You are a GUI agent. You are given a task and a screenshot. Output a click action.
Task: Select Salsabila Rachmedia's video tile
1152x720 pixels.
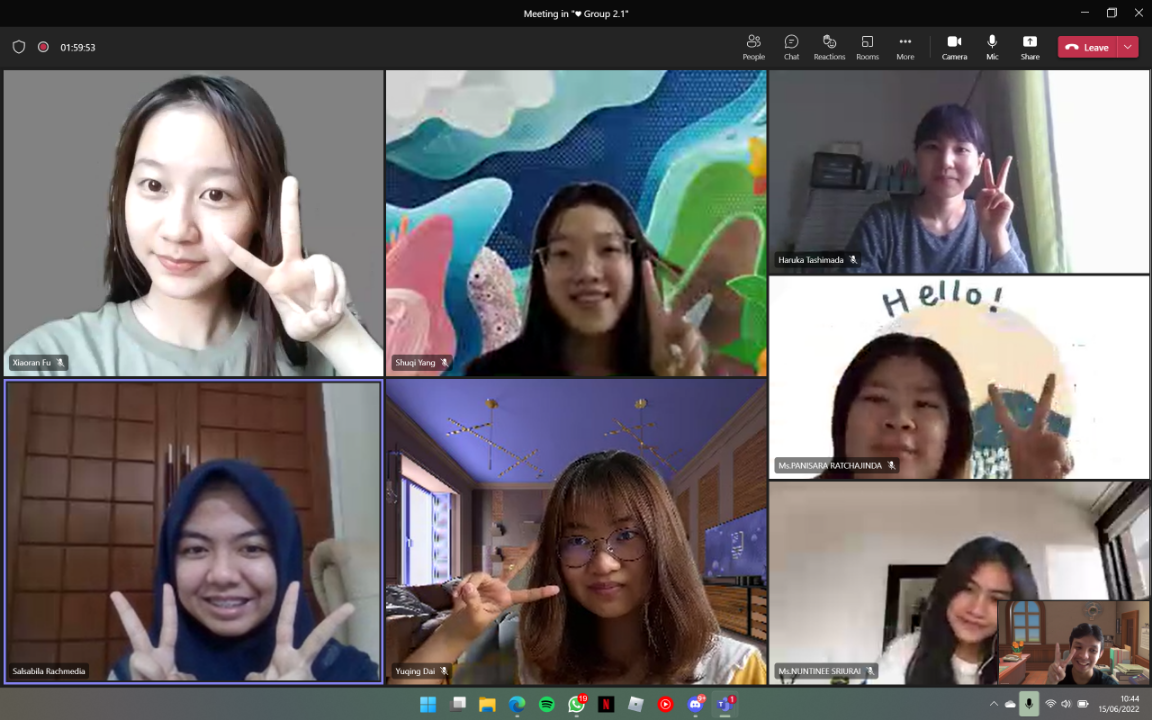[193, 531]
